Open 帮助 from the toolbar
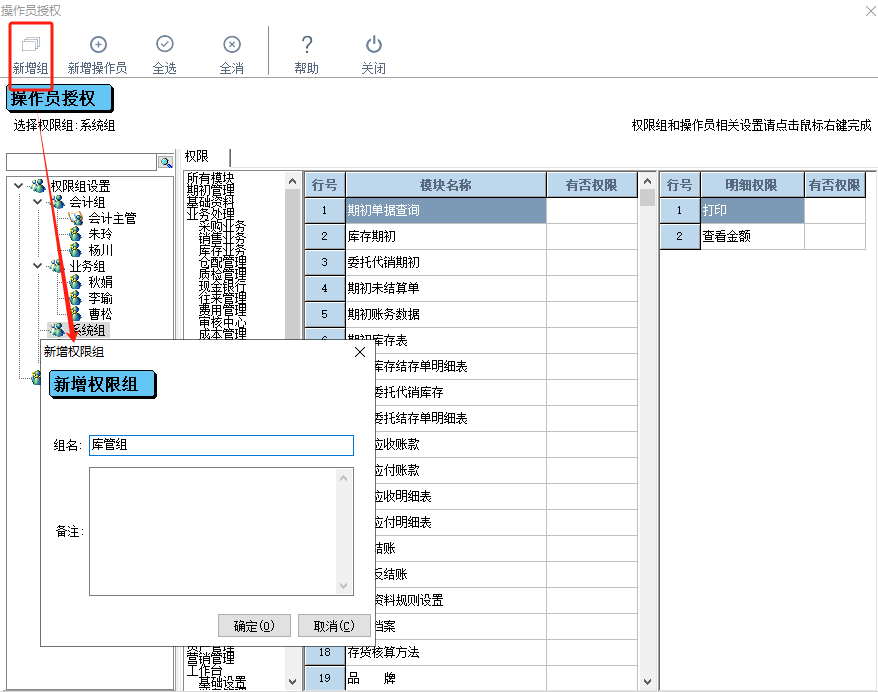878x692 pixels. (306, 55)
